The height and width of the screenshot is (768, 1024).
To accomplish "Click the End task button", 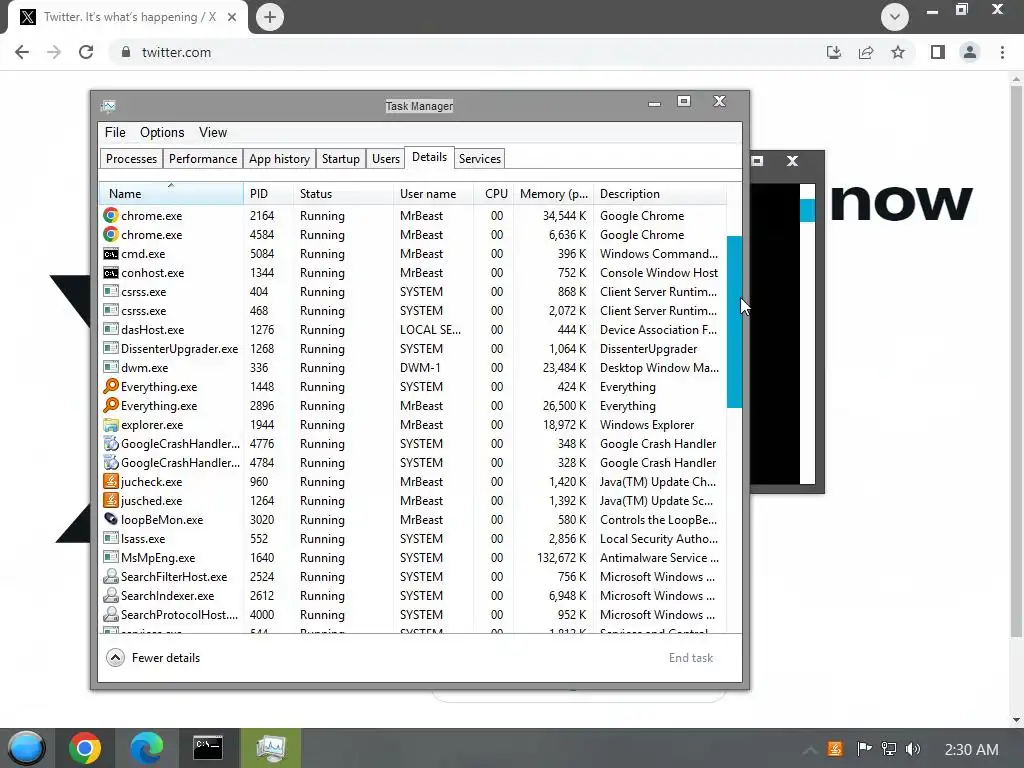I will pyautogui.click(x=691, y=658).
